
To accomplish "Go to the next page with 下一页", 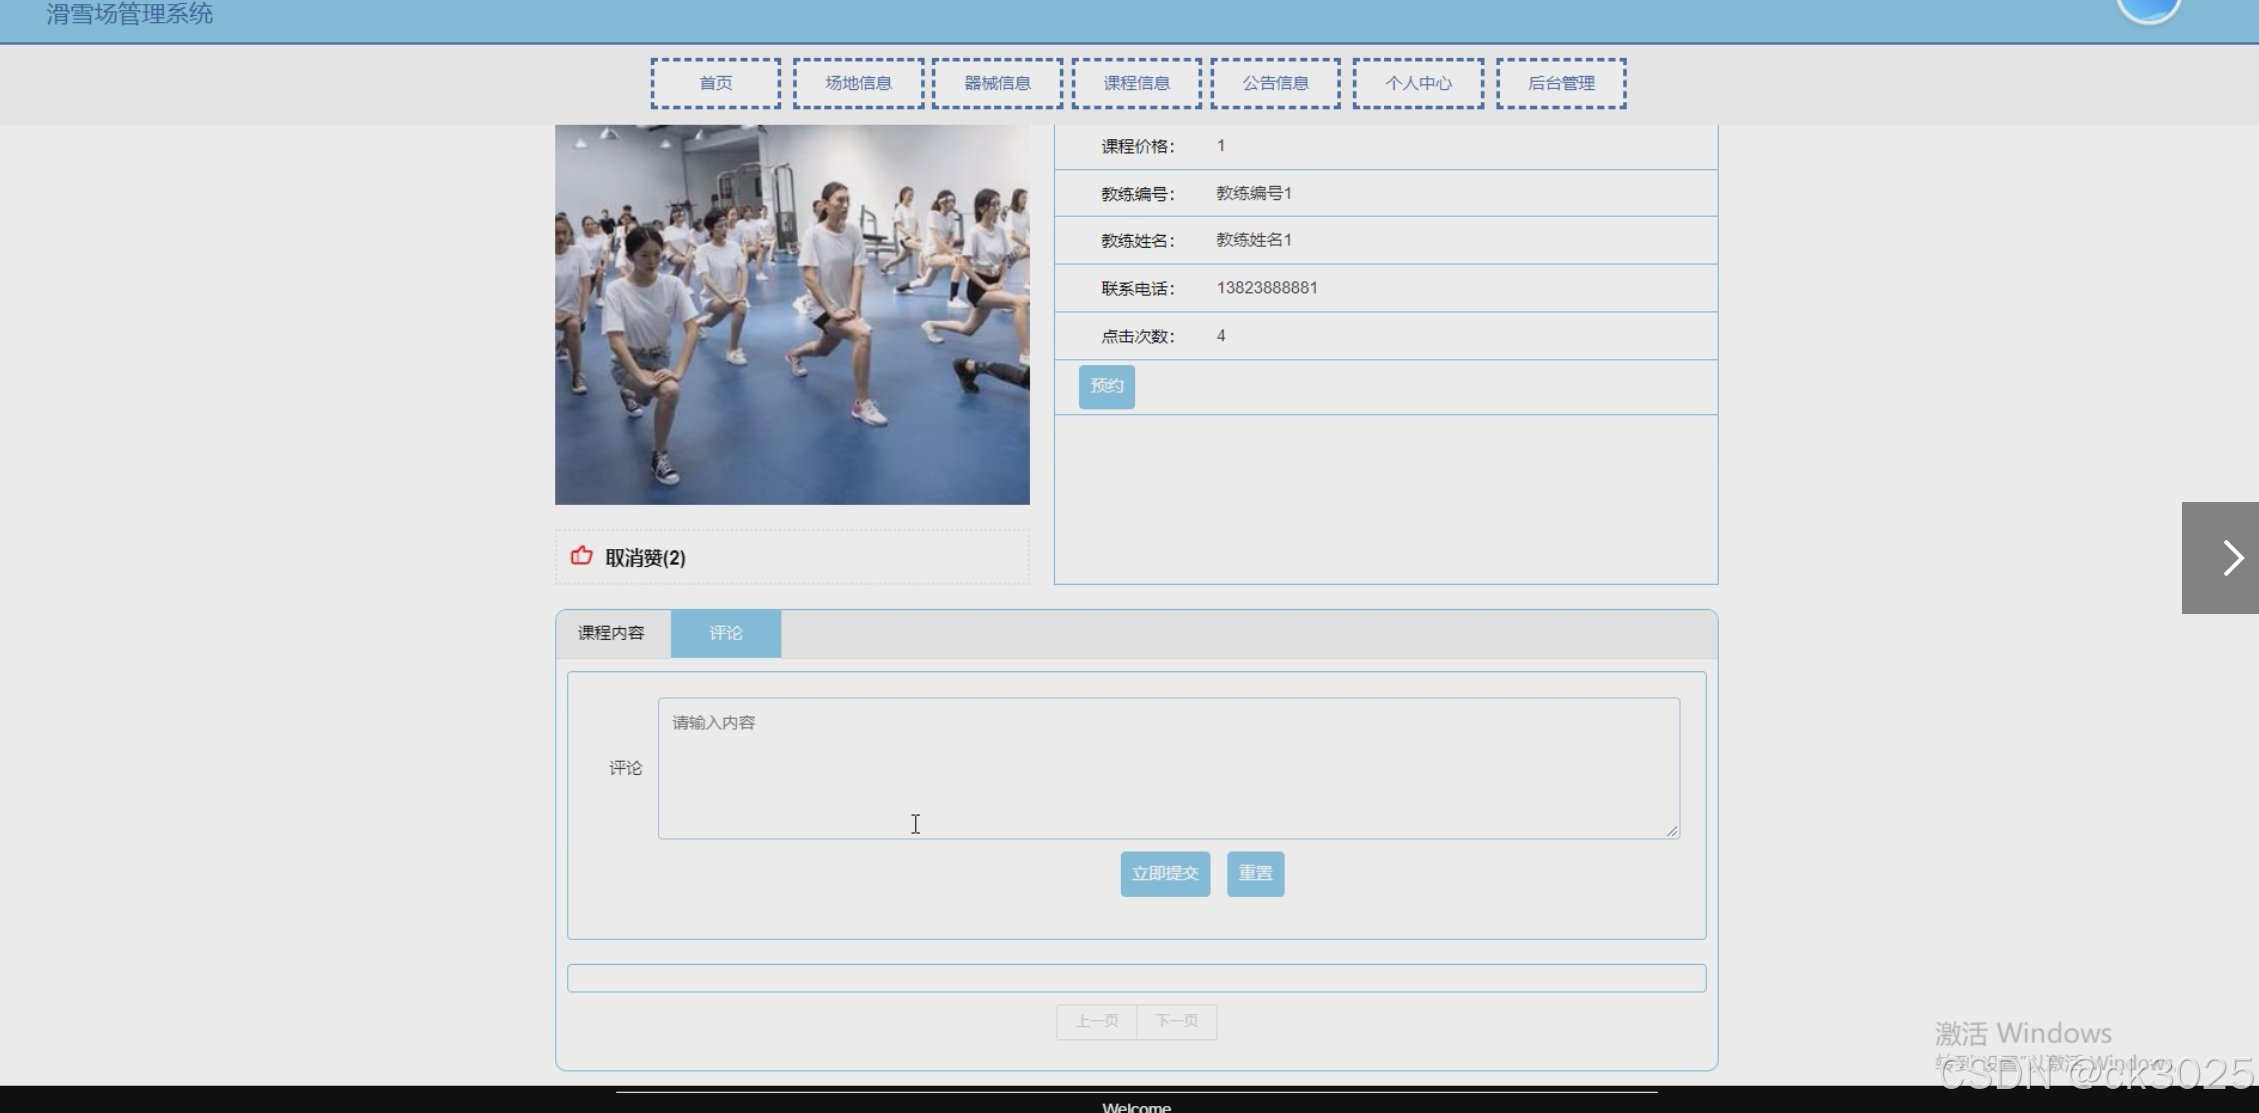I will coord(1177,1021).
